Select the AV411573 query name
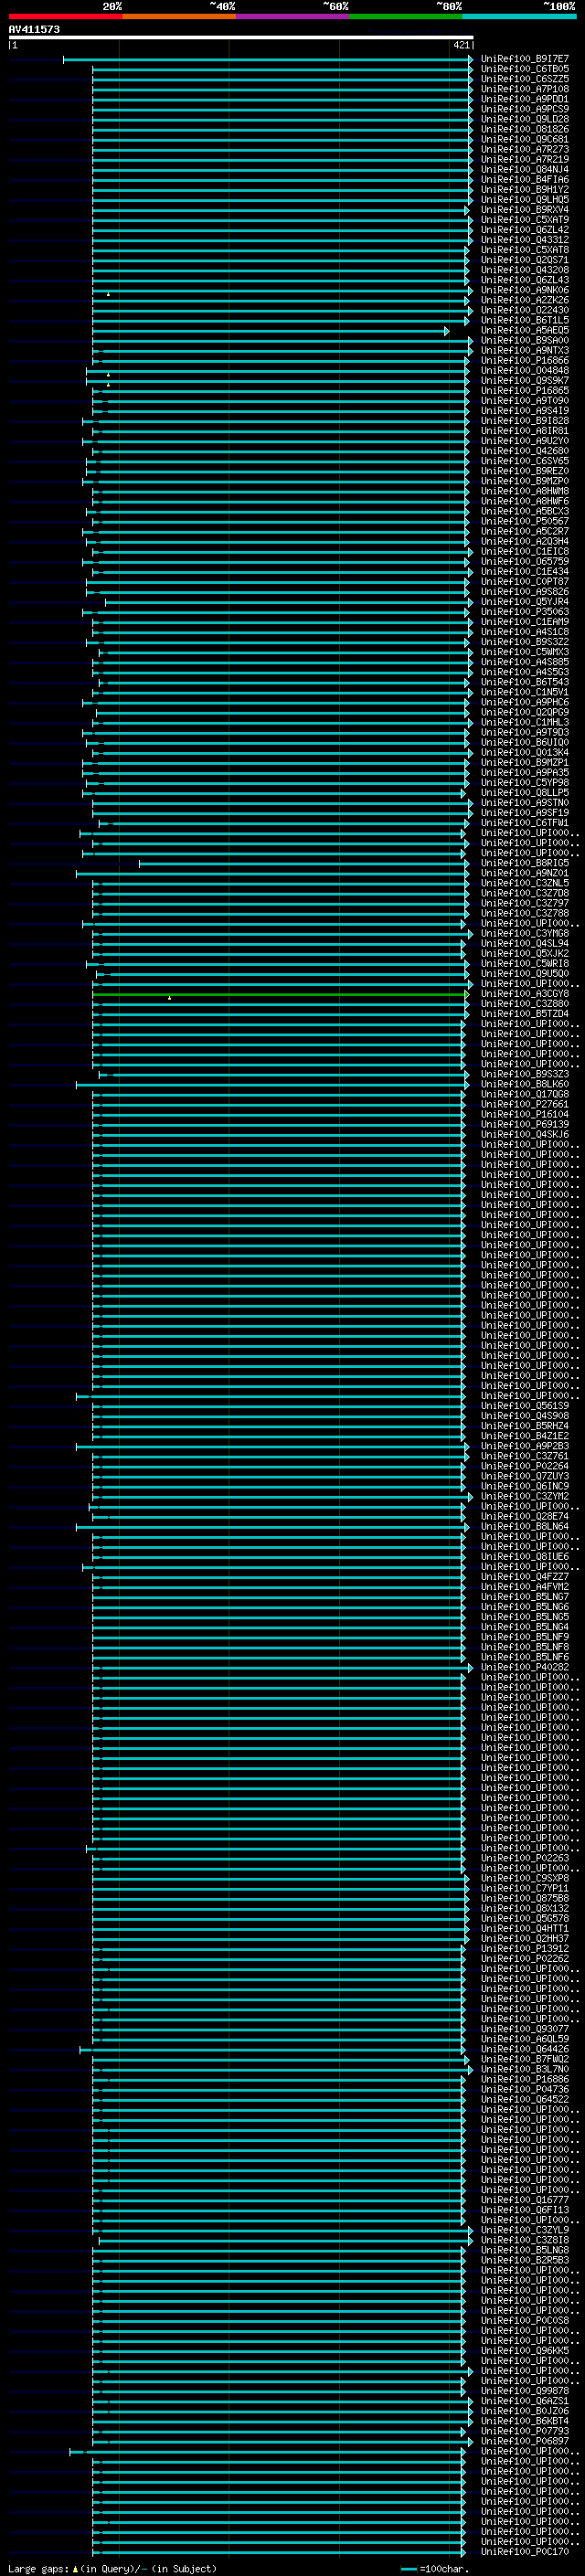Viewport: 585px width, 2576px height. click(34, 29)
